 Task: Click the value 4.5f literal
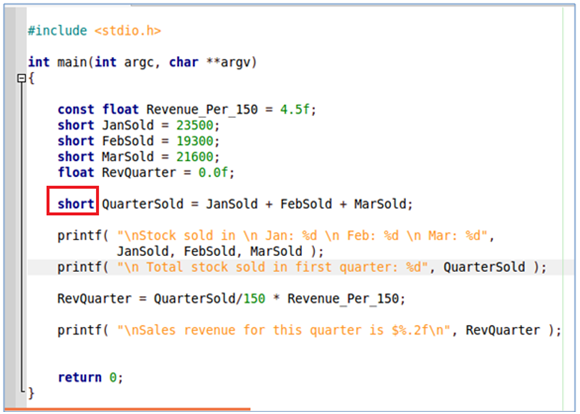(x=294, y=110)
